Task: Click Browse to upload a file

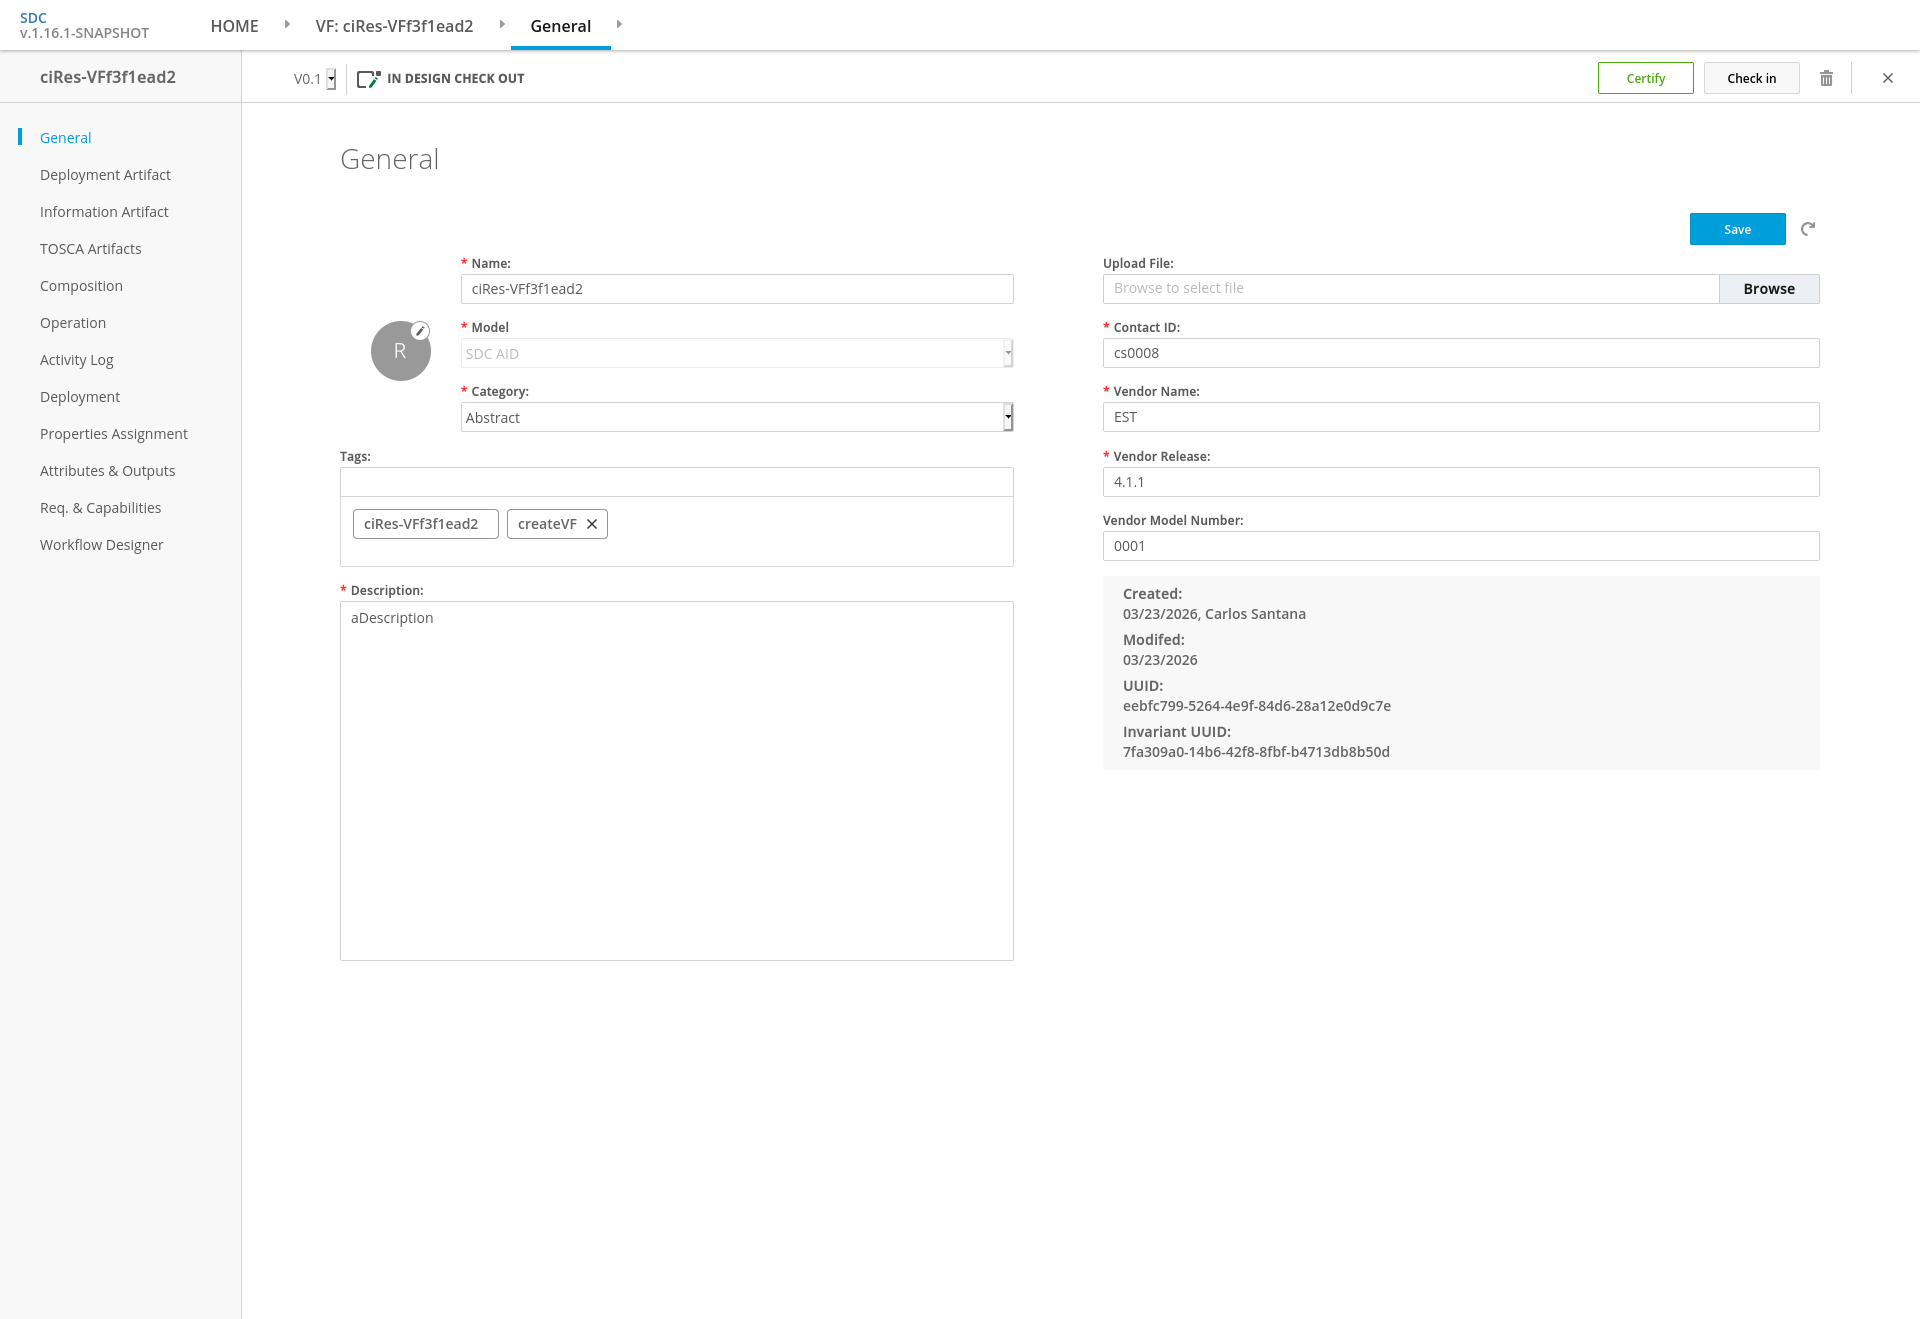Action: [1768, 289]
